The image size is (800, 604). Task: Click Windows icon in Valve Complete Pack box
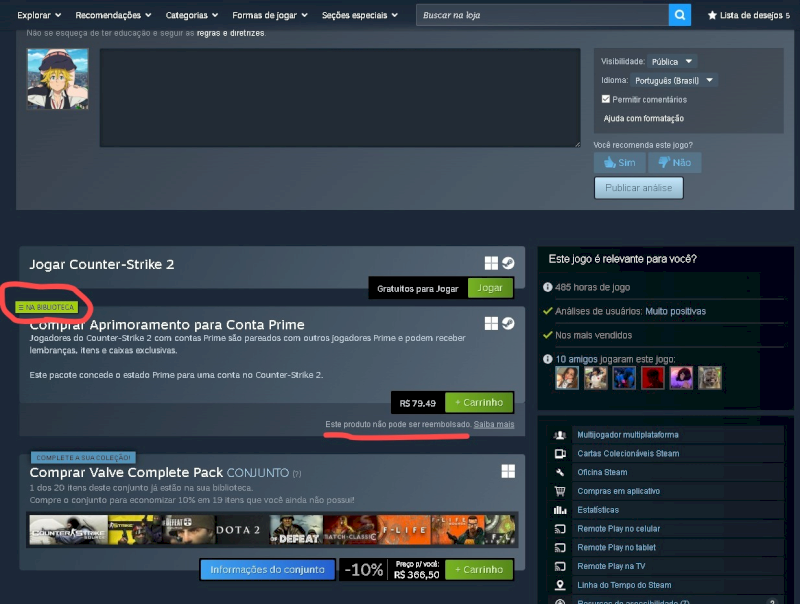508,471
